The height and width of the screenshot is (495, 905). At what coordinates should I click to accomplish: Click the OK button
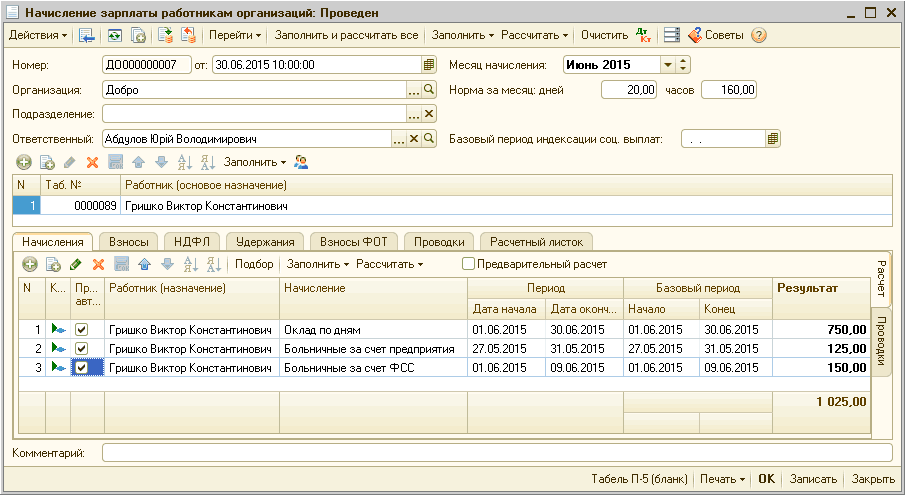766,479
